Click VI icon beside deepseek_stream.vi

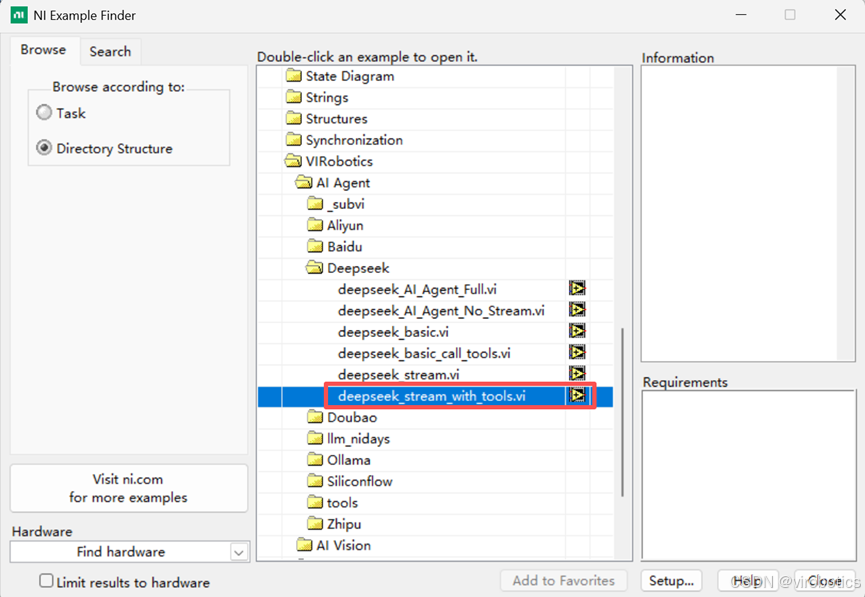pyautogui.click(x=577, y=374)
